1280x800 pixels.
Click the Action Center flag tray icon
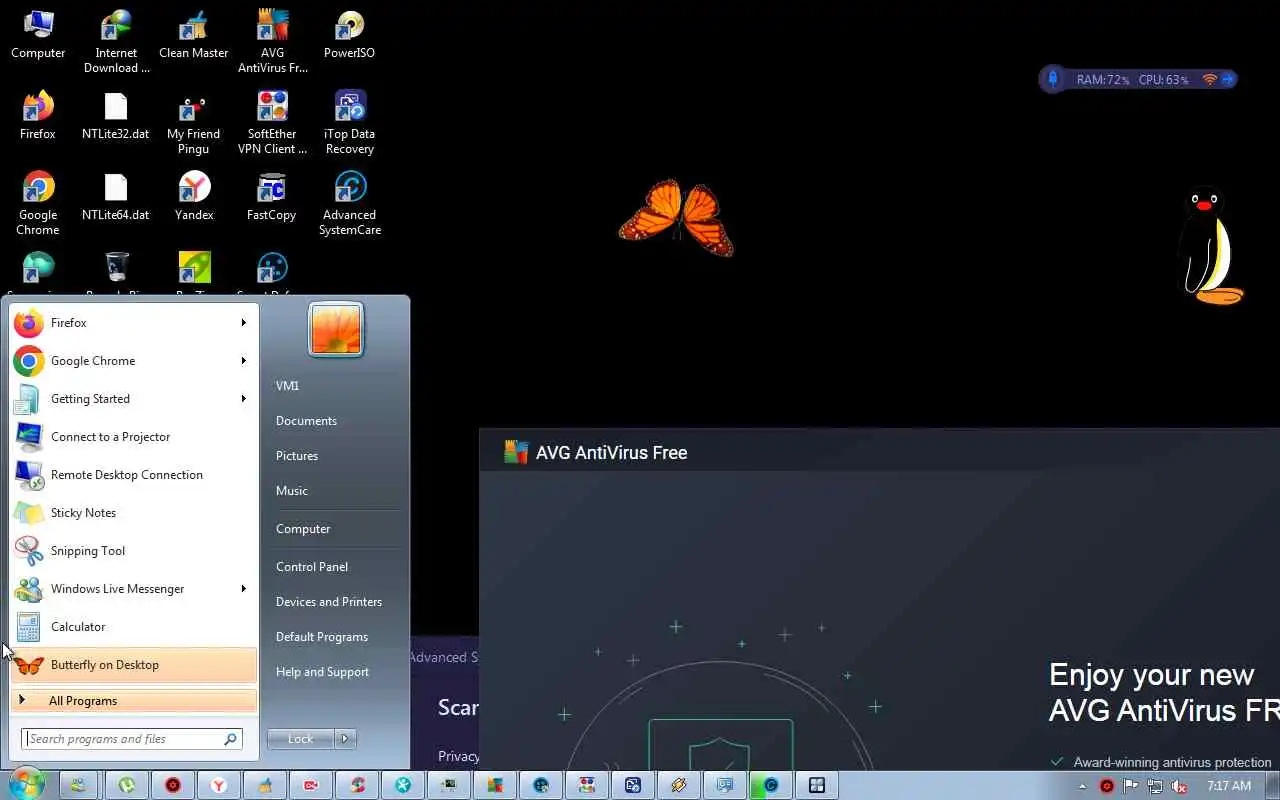click(x=1131, y=786)
